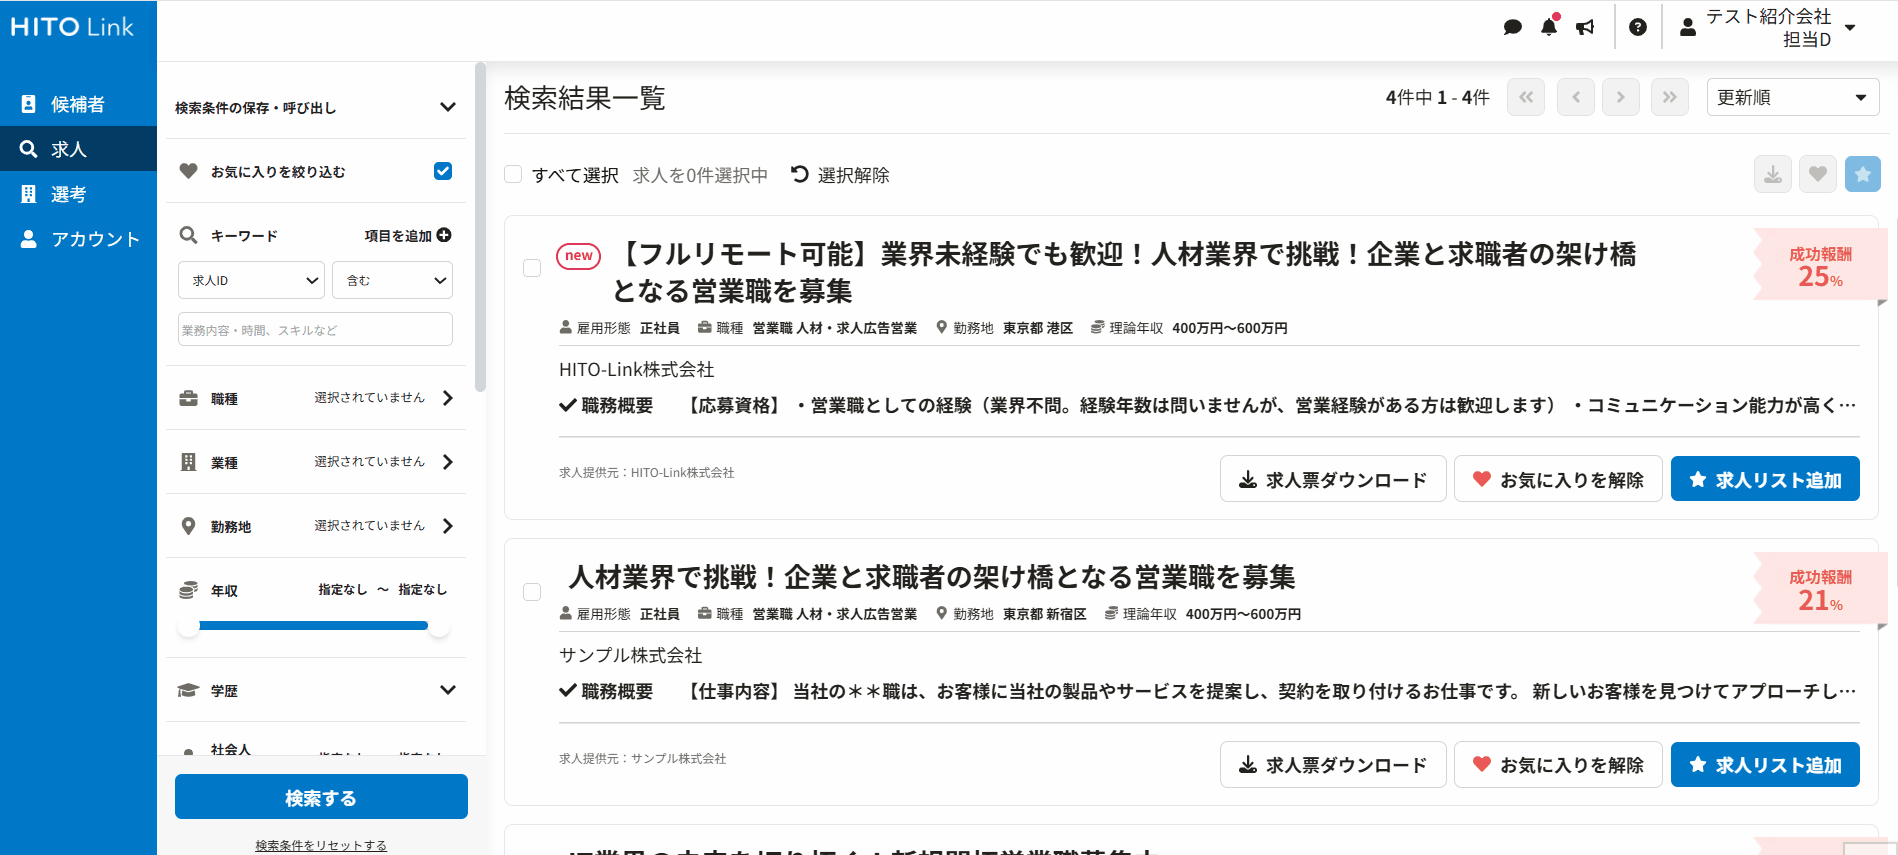Image resolution: width=1898 pixels, height=855 pixels.
Task: Click the 検索する button
Action: pyautogui.click(x=321, y=797)
